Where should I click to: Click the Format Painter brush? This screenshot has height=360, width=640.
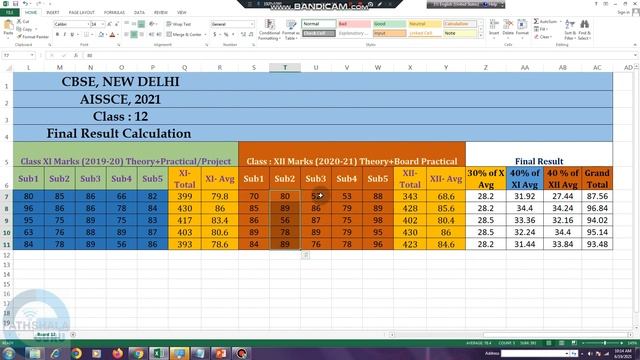coord(19,37)
